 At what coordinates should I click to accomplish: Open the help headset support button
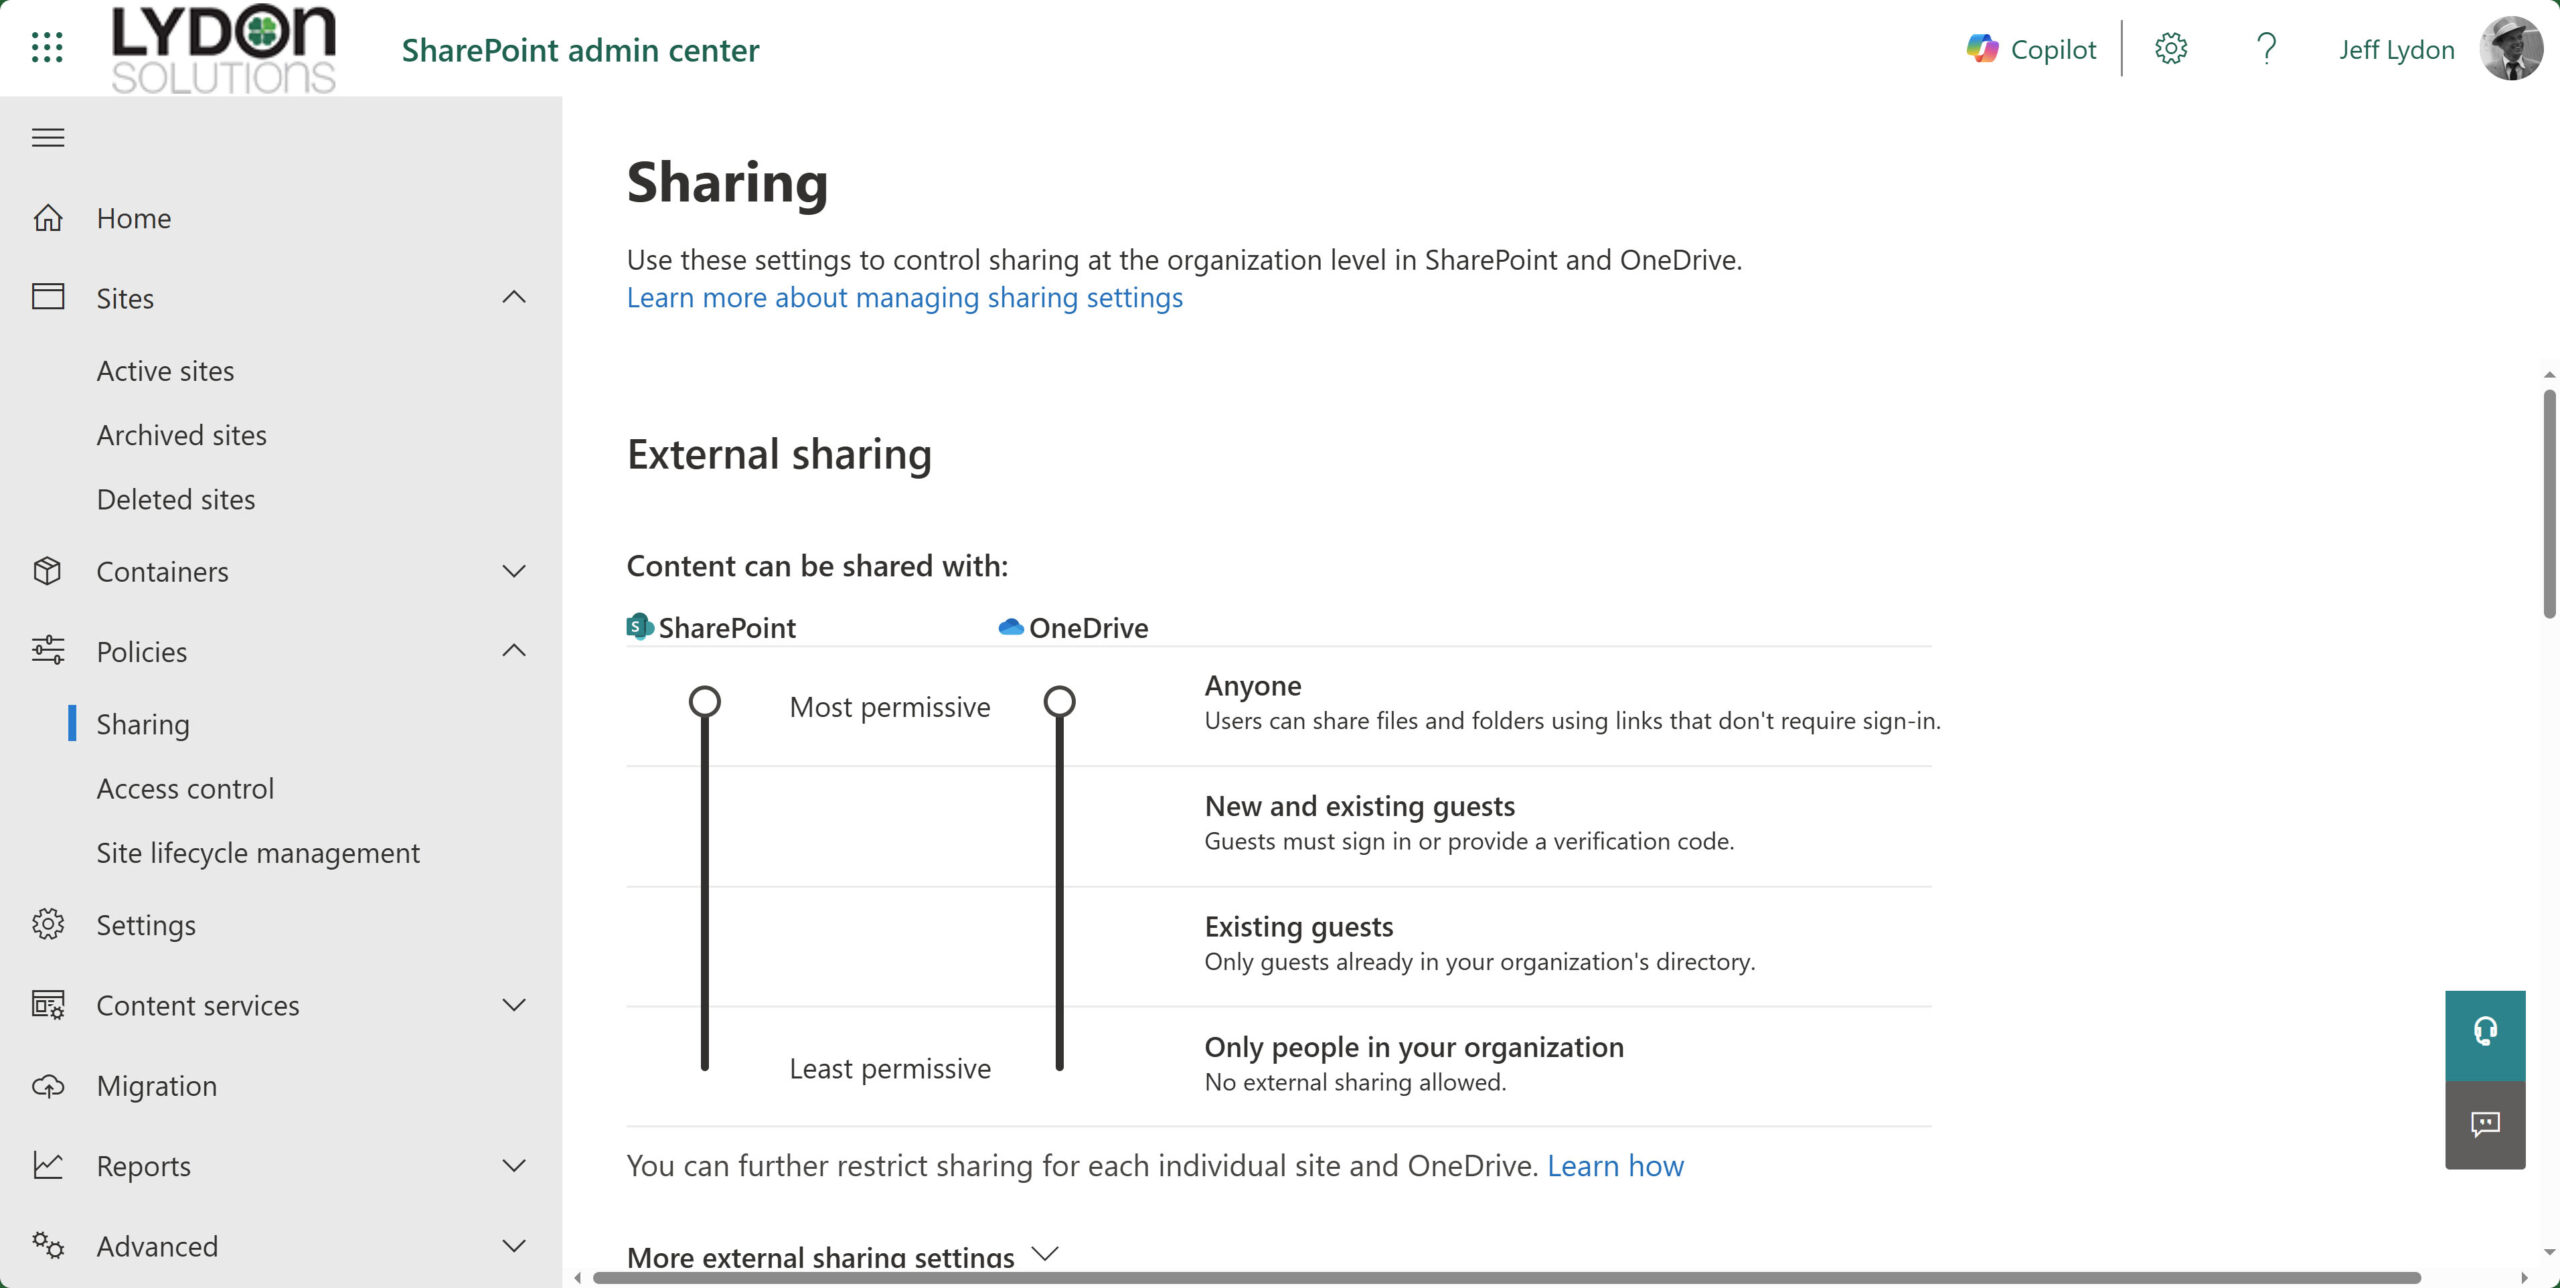[2485, 1035]
